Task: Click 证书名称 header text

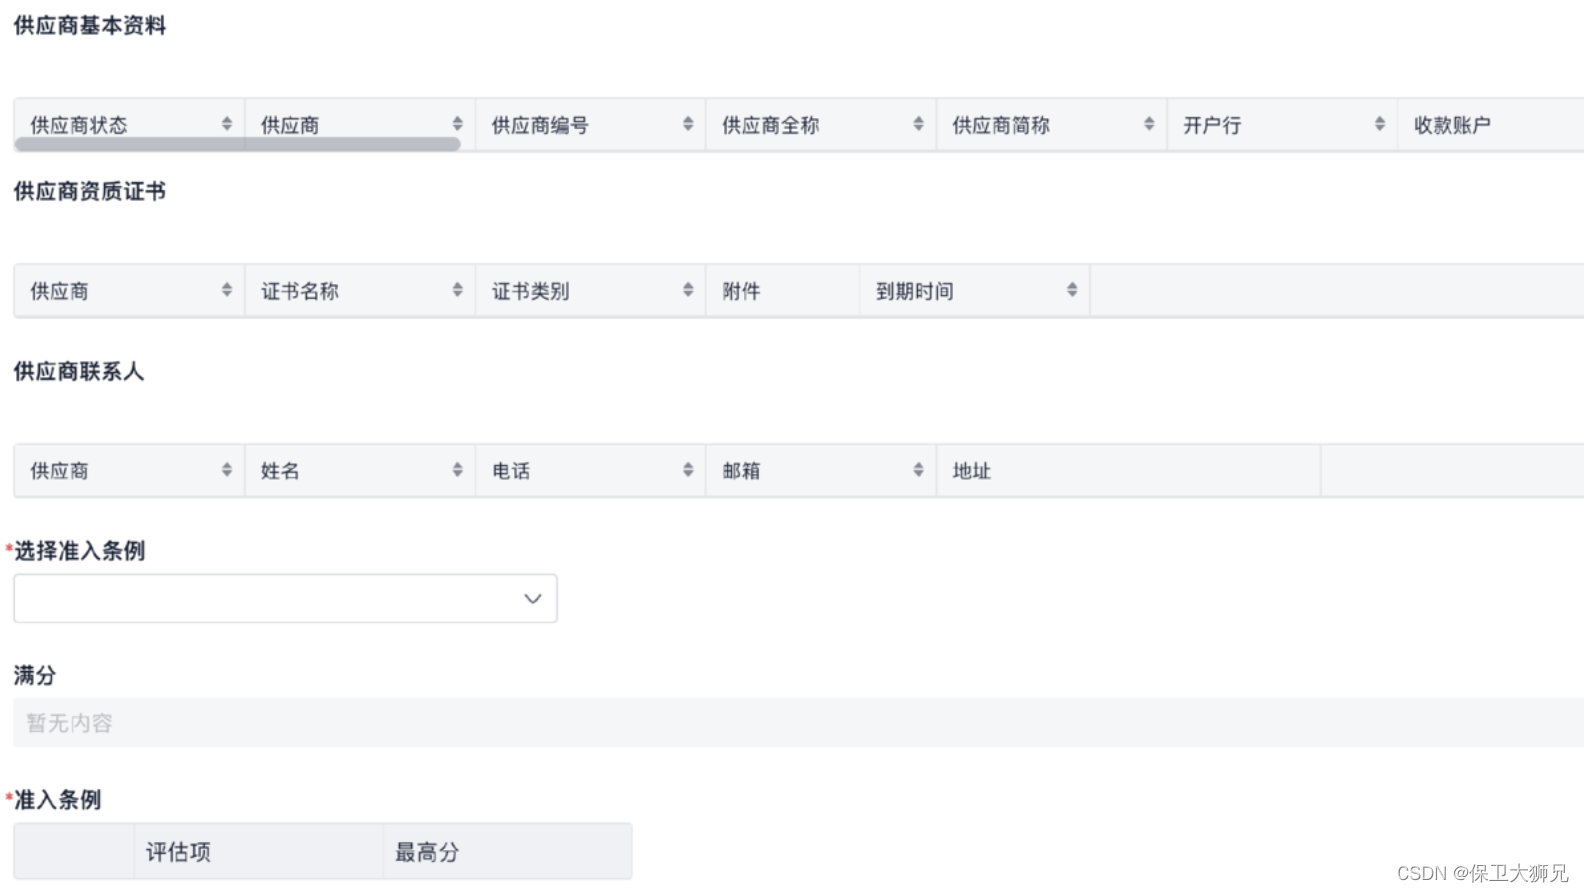Action: tap(300, 291)
